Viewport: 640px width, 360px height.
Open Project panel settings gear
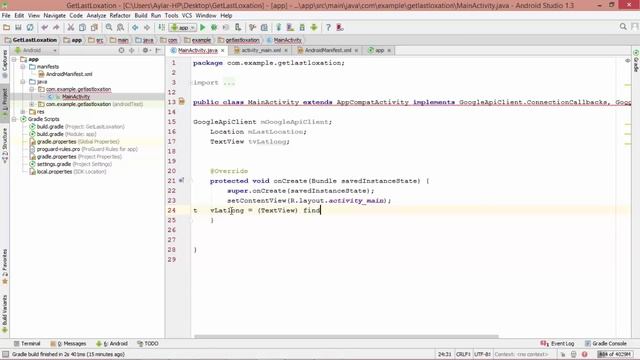click(145, 50)
